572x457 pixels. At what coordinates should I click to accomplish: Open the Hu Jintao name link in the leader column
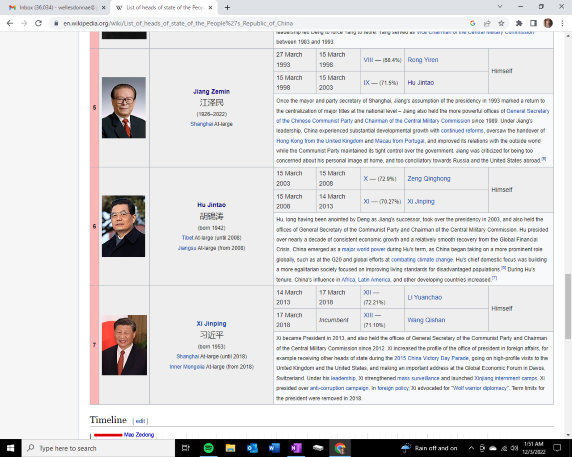point(212,205)
